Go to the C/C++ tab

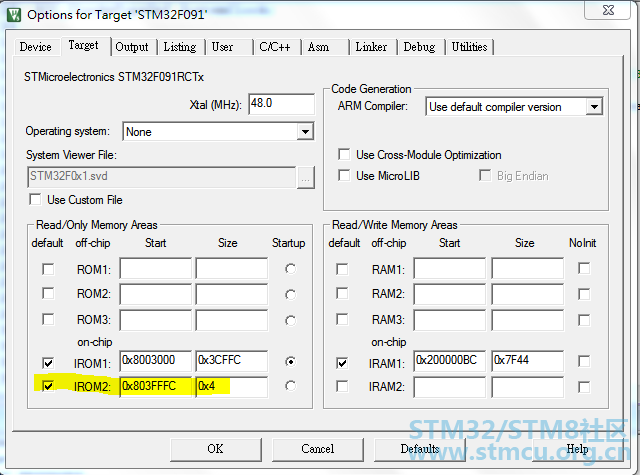(x=275, y=47)
